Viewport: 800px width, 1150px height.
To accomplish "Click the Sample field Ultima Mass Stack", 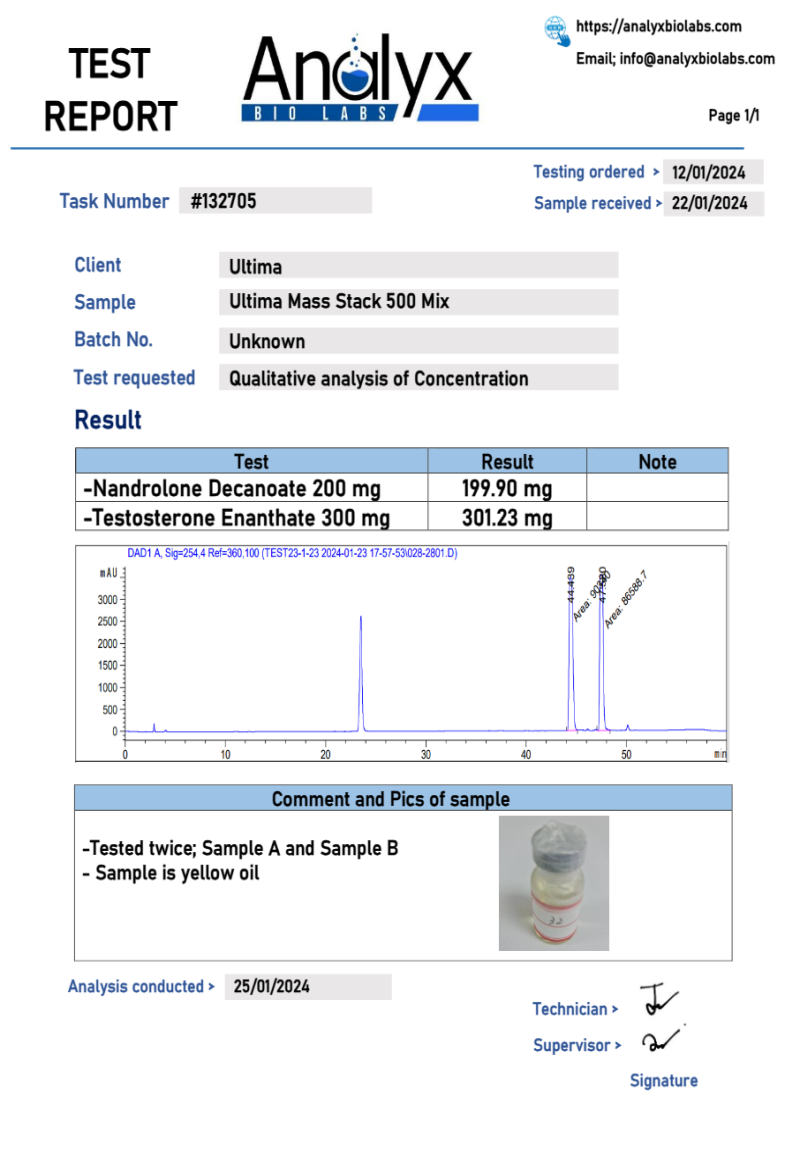I will [417, 302].
